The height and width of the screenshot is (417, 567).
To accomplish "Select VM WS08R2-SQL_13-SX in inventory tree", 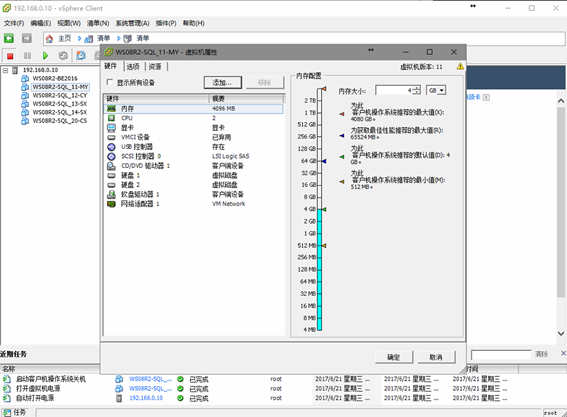I will click(x=60, y=104).
